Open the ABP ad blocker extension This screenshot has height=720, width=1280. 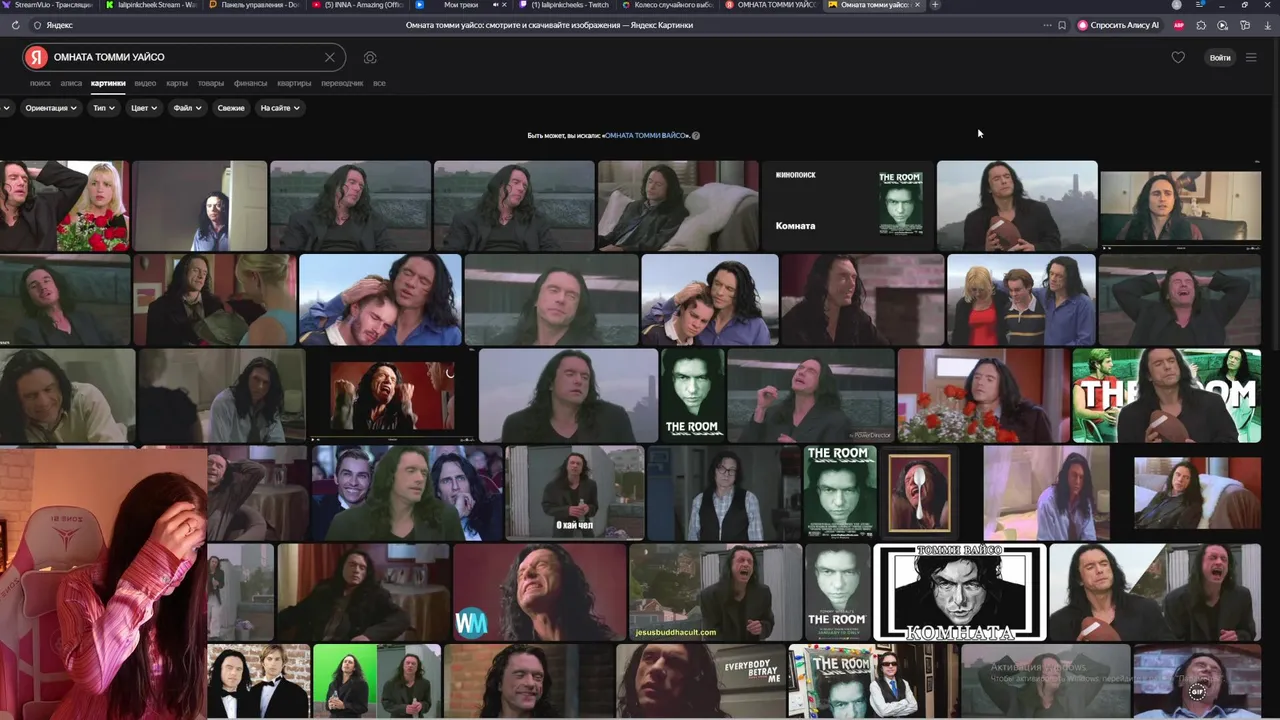click(x=1179, y=25)
